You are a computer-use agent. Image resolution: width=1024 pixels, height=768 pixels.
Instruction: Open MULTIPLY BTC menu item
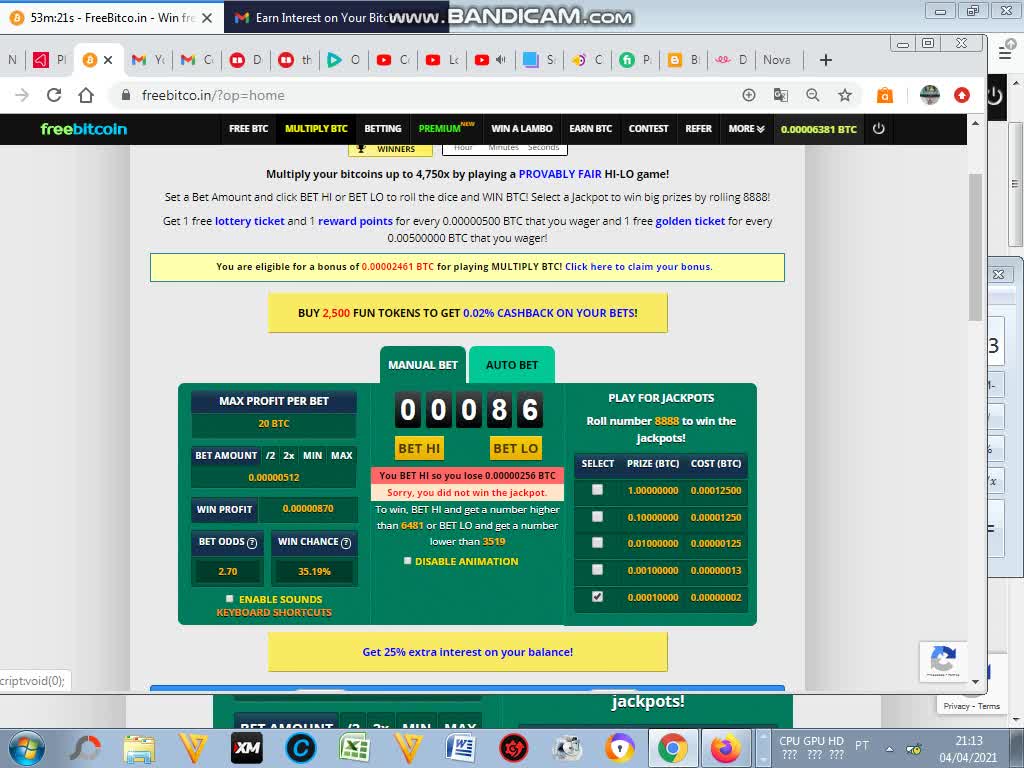[x=316, y=129]
